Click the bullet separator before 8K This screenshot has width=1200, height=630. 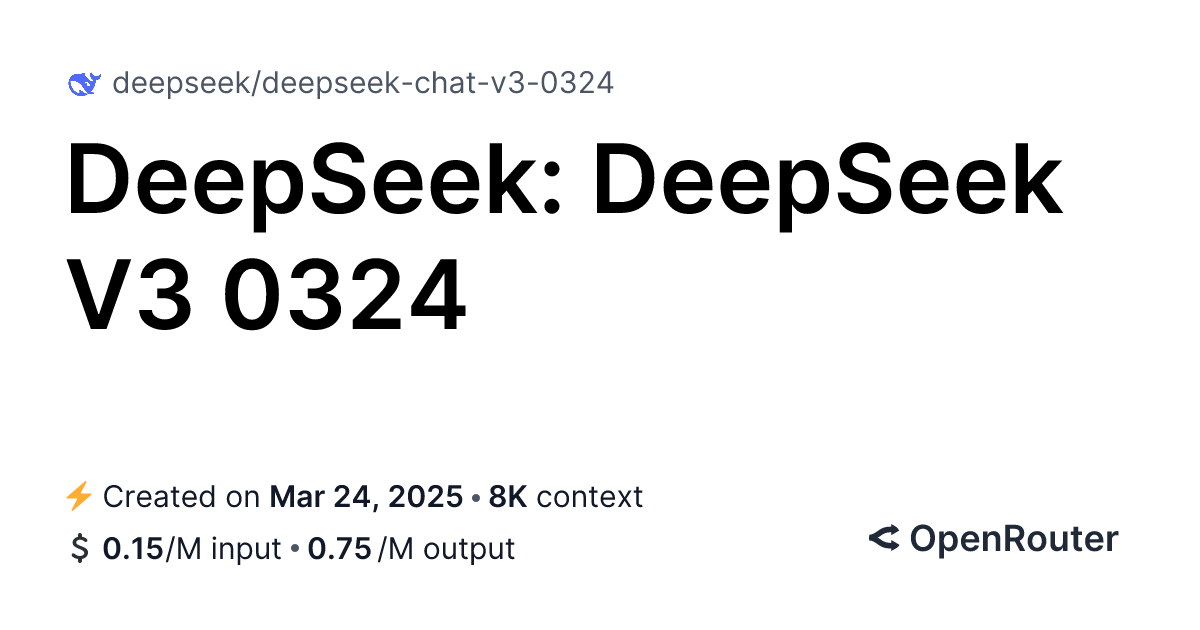[476, 497]
